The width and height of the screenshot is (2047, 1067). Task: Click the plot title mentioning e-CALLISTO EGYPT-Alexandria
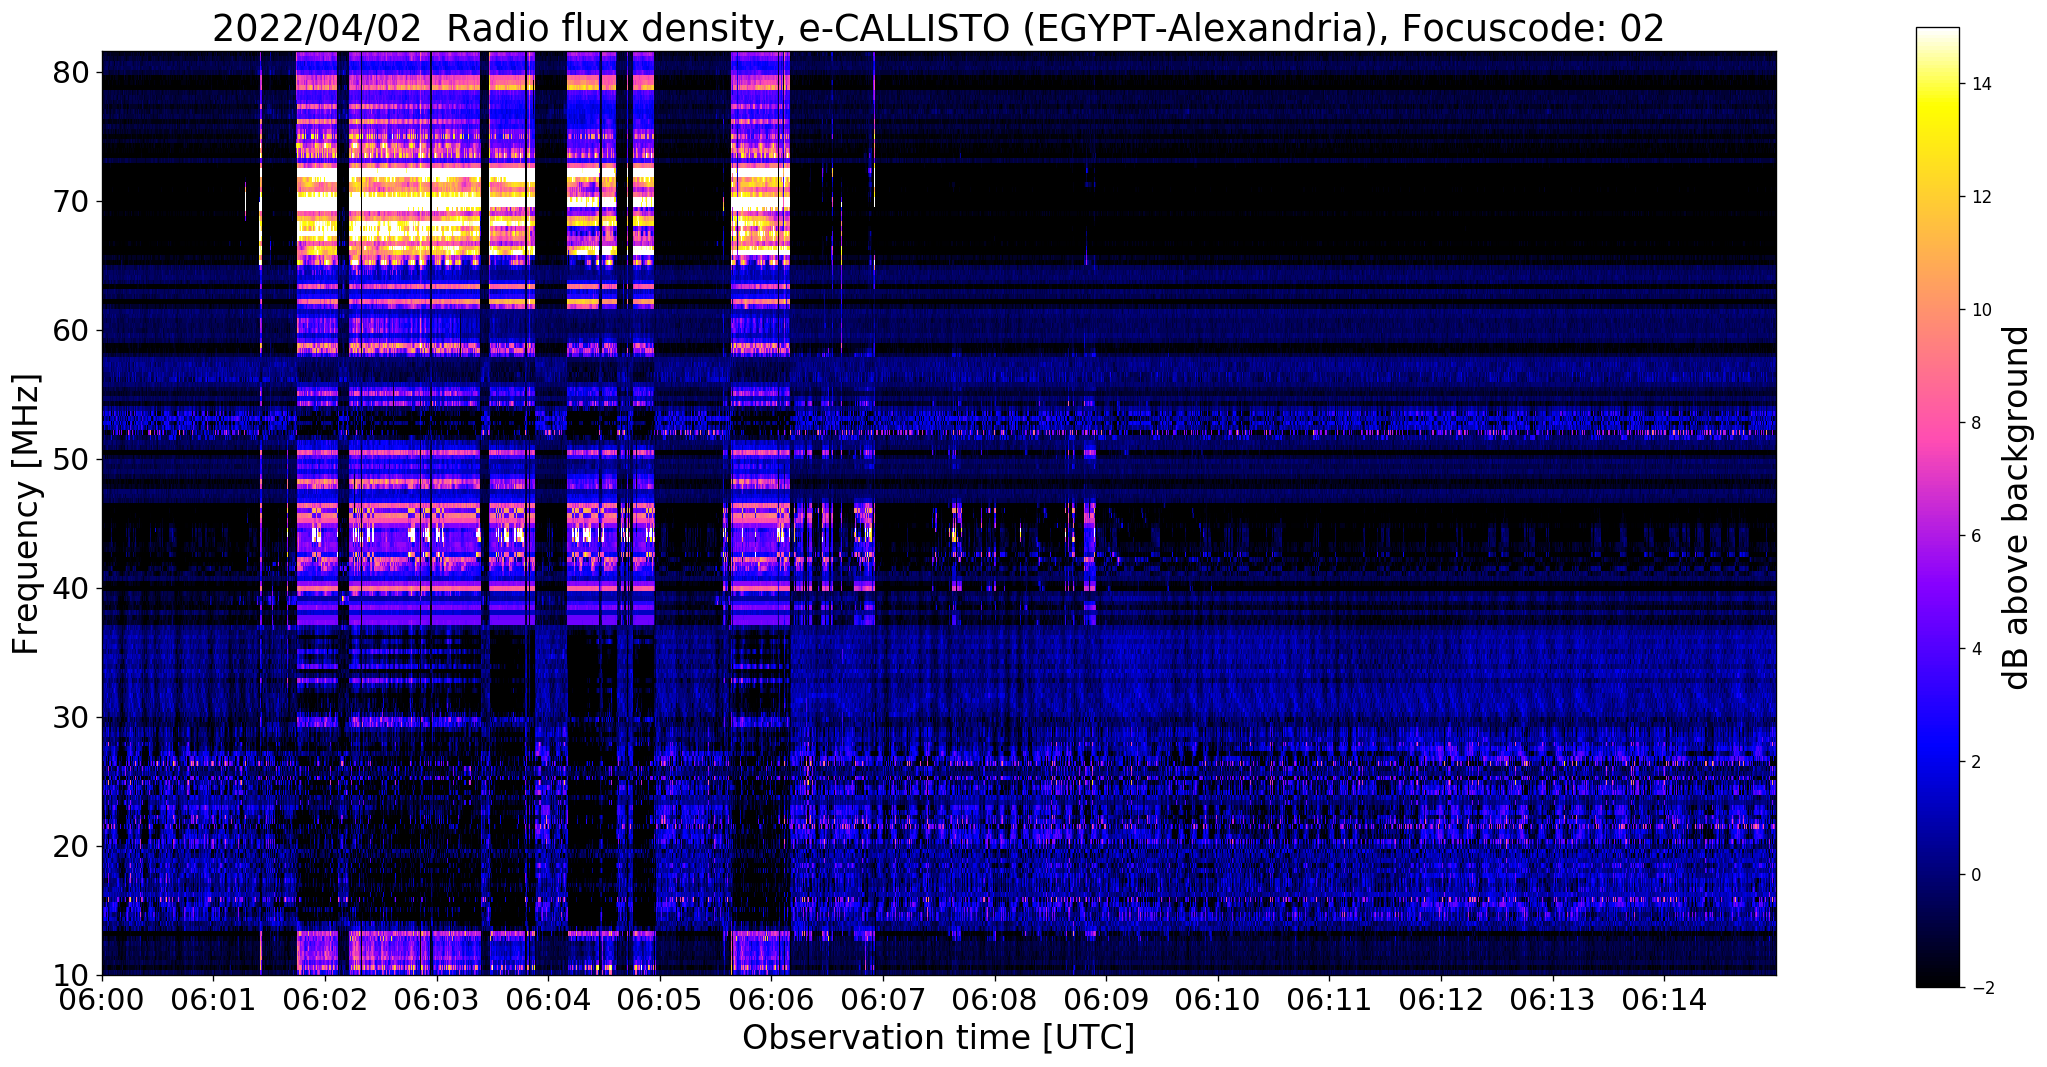[x=938, y=28]
